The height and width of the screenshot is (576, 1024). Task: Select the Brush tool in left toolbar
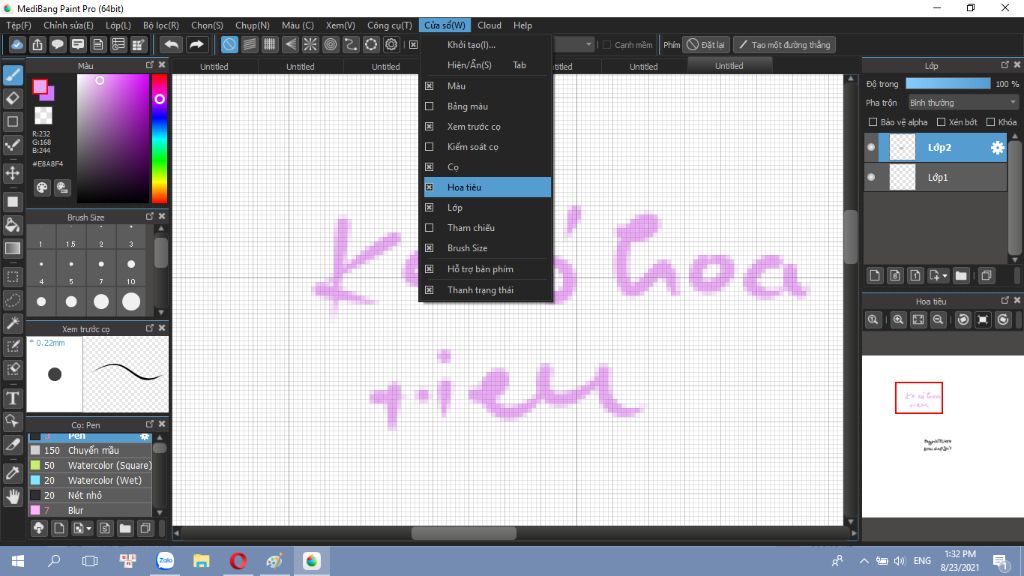(12, 75)
